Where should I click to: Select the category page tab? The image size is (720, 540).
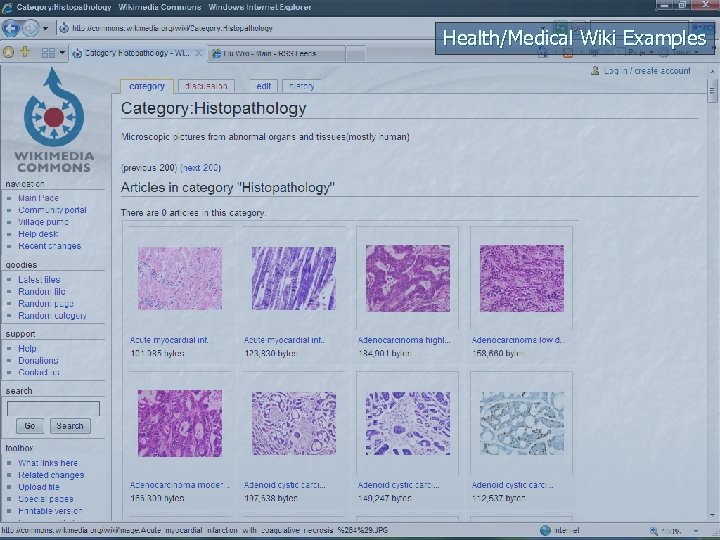coord(147,86)
